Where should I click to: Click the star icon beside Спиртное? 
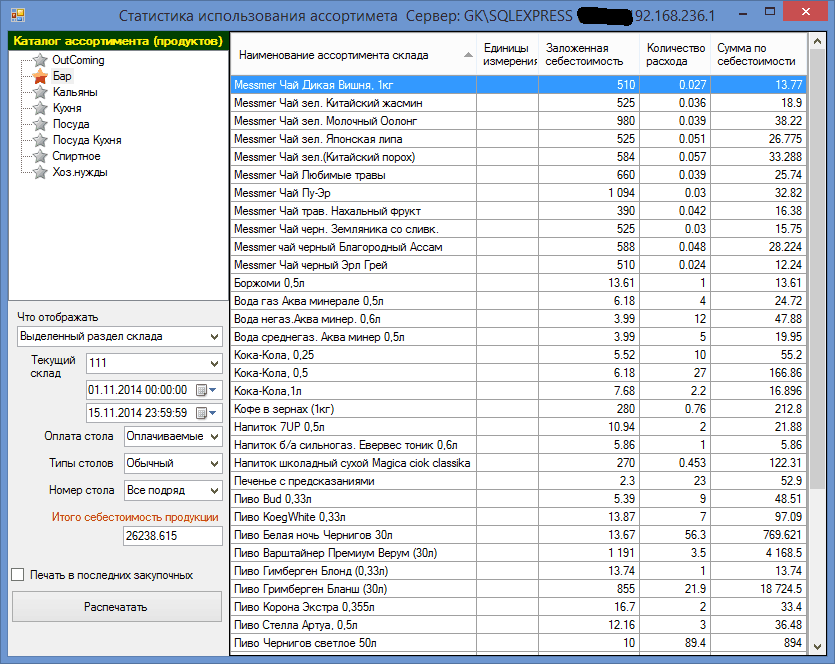(x=40, y=156)
